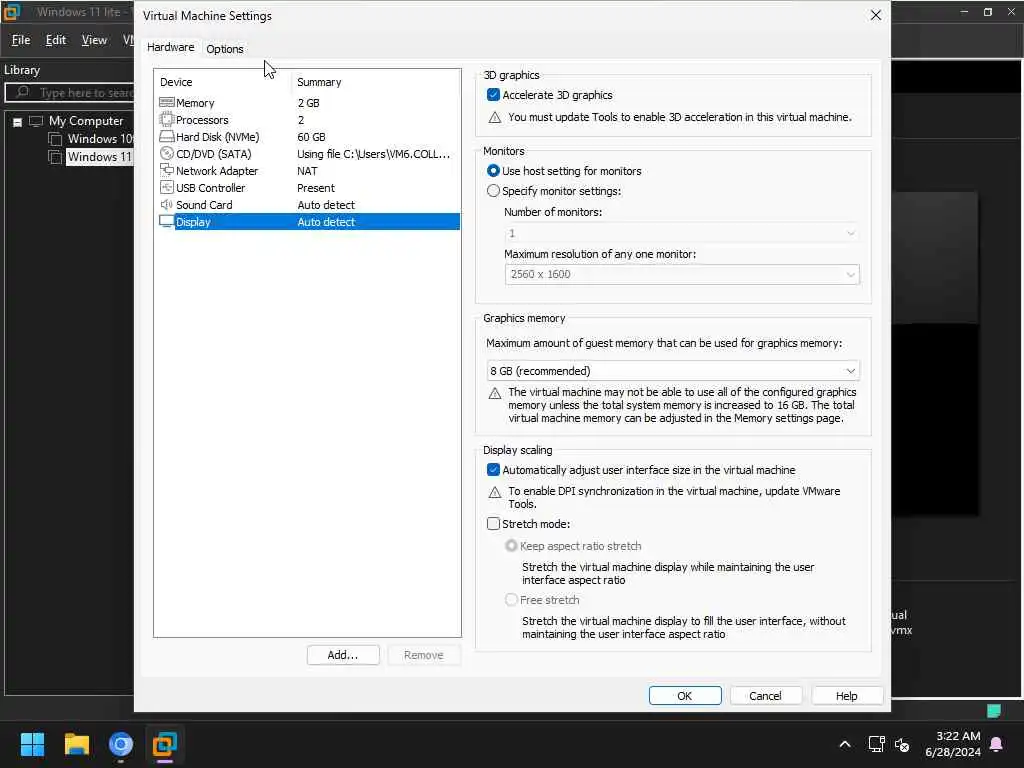Select the USB Controller Present summary value
The height and width of the screenshot is (768, 1024).
tap(316, 187)
